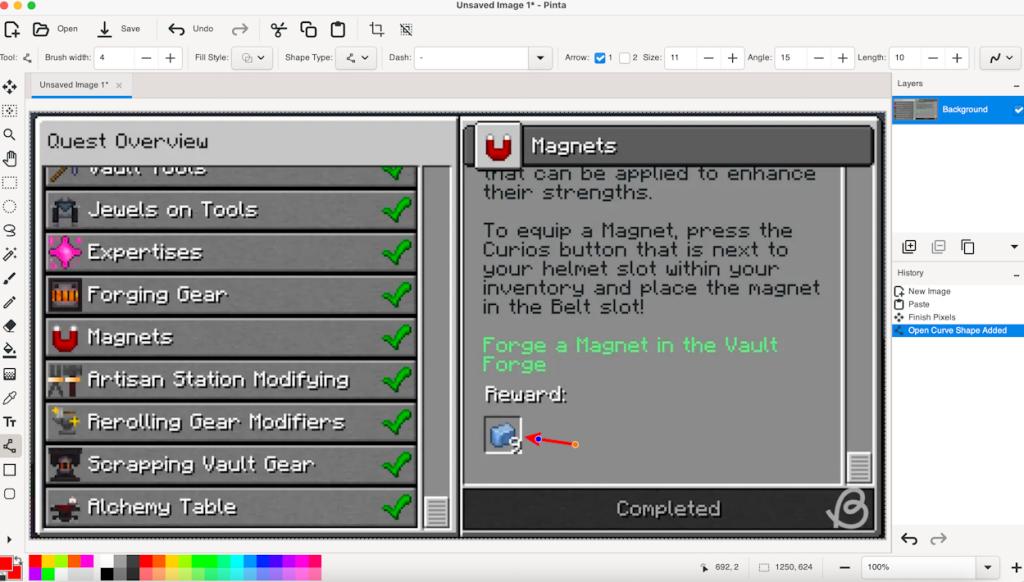Select the Pan hand tool
The width and height of the screenshot is (1024, 582).
coord(10,158)
